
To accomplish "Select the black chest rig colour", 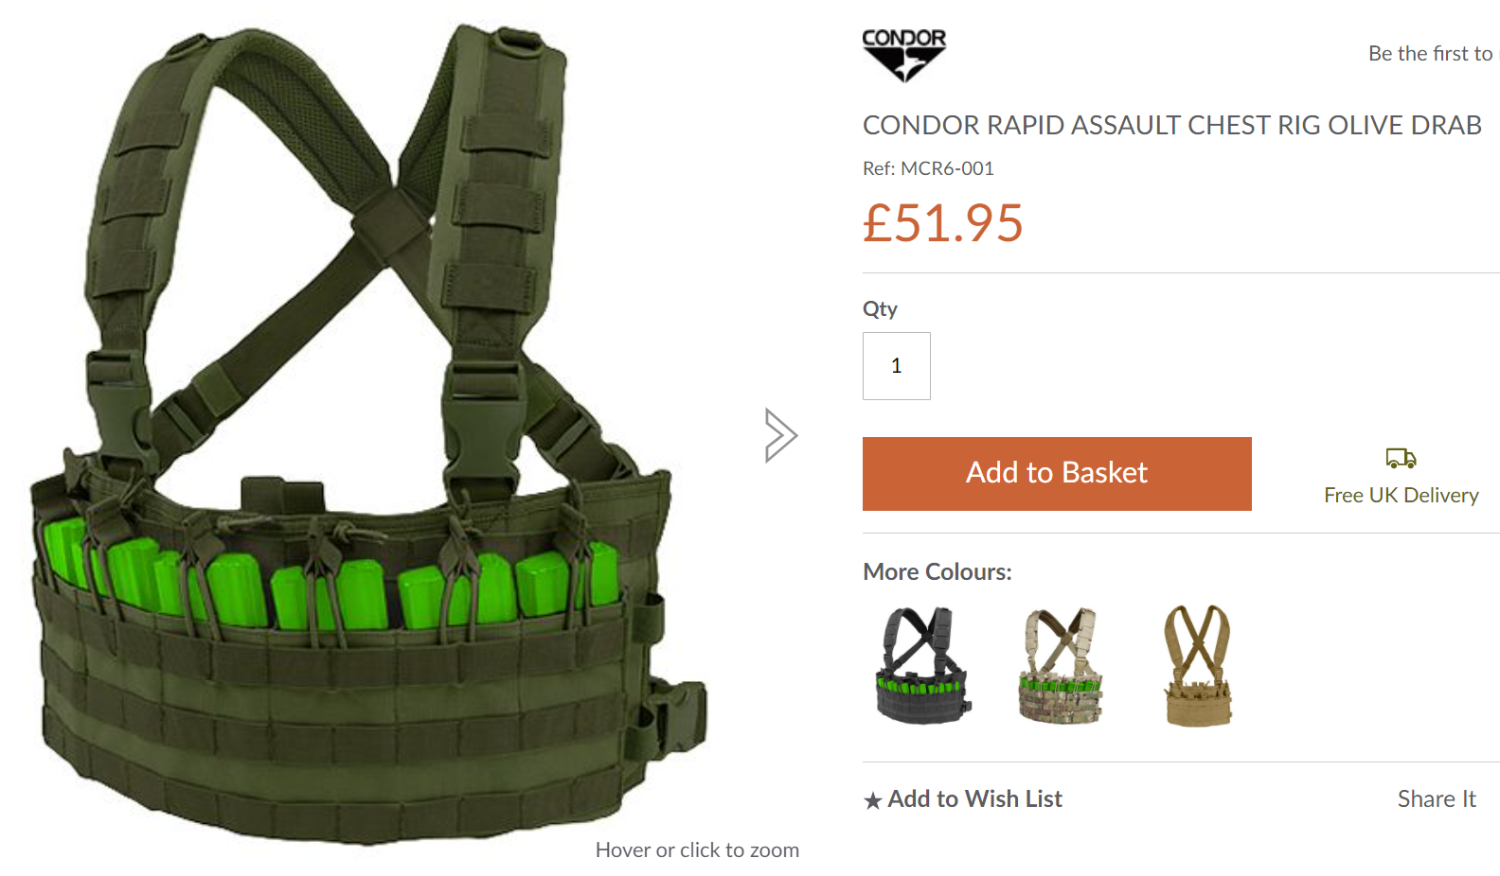I will (x=921, y=664).
